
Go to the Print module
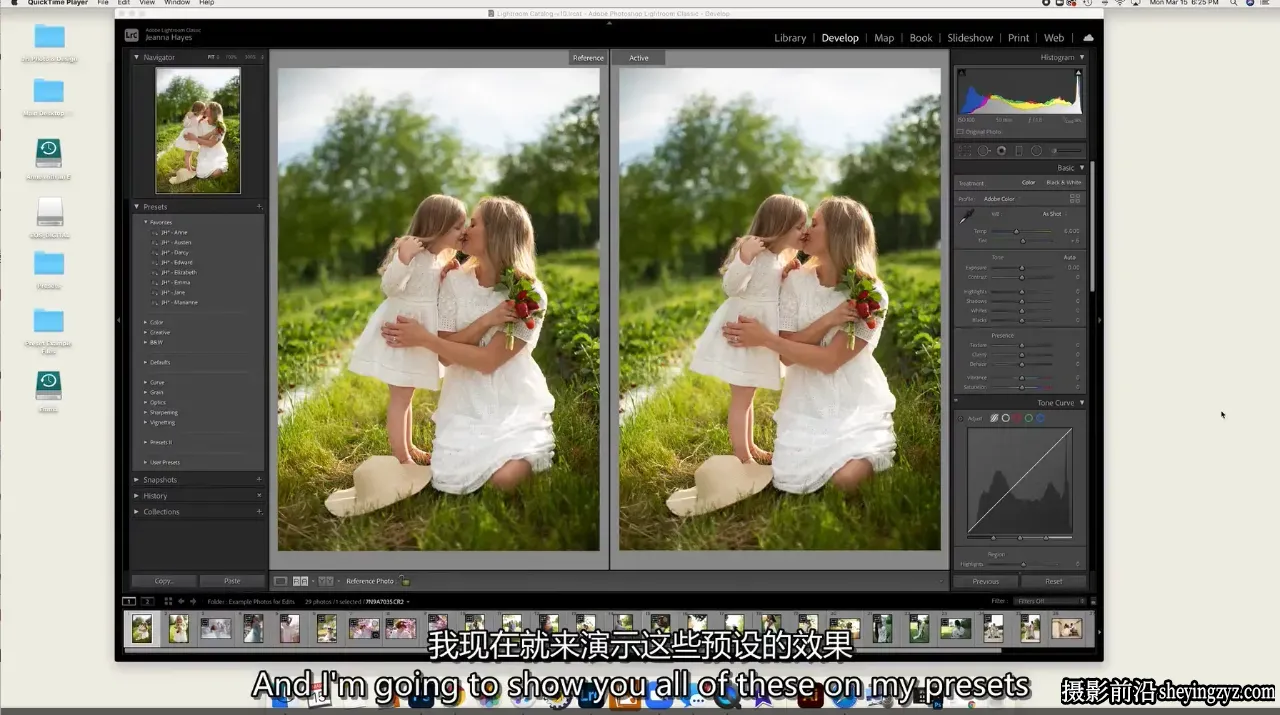(x=1018, y=38)
